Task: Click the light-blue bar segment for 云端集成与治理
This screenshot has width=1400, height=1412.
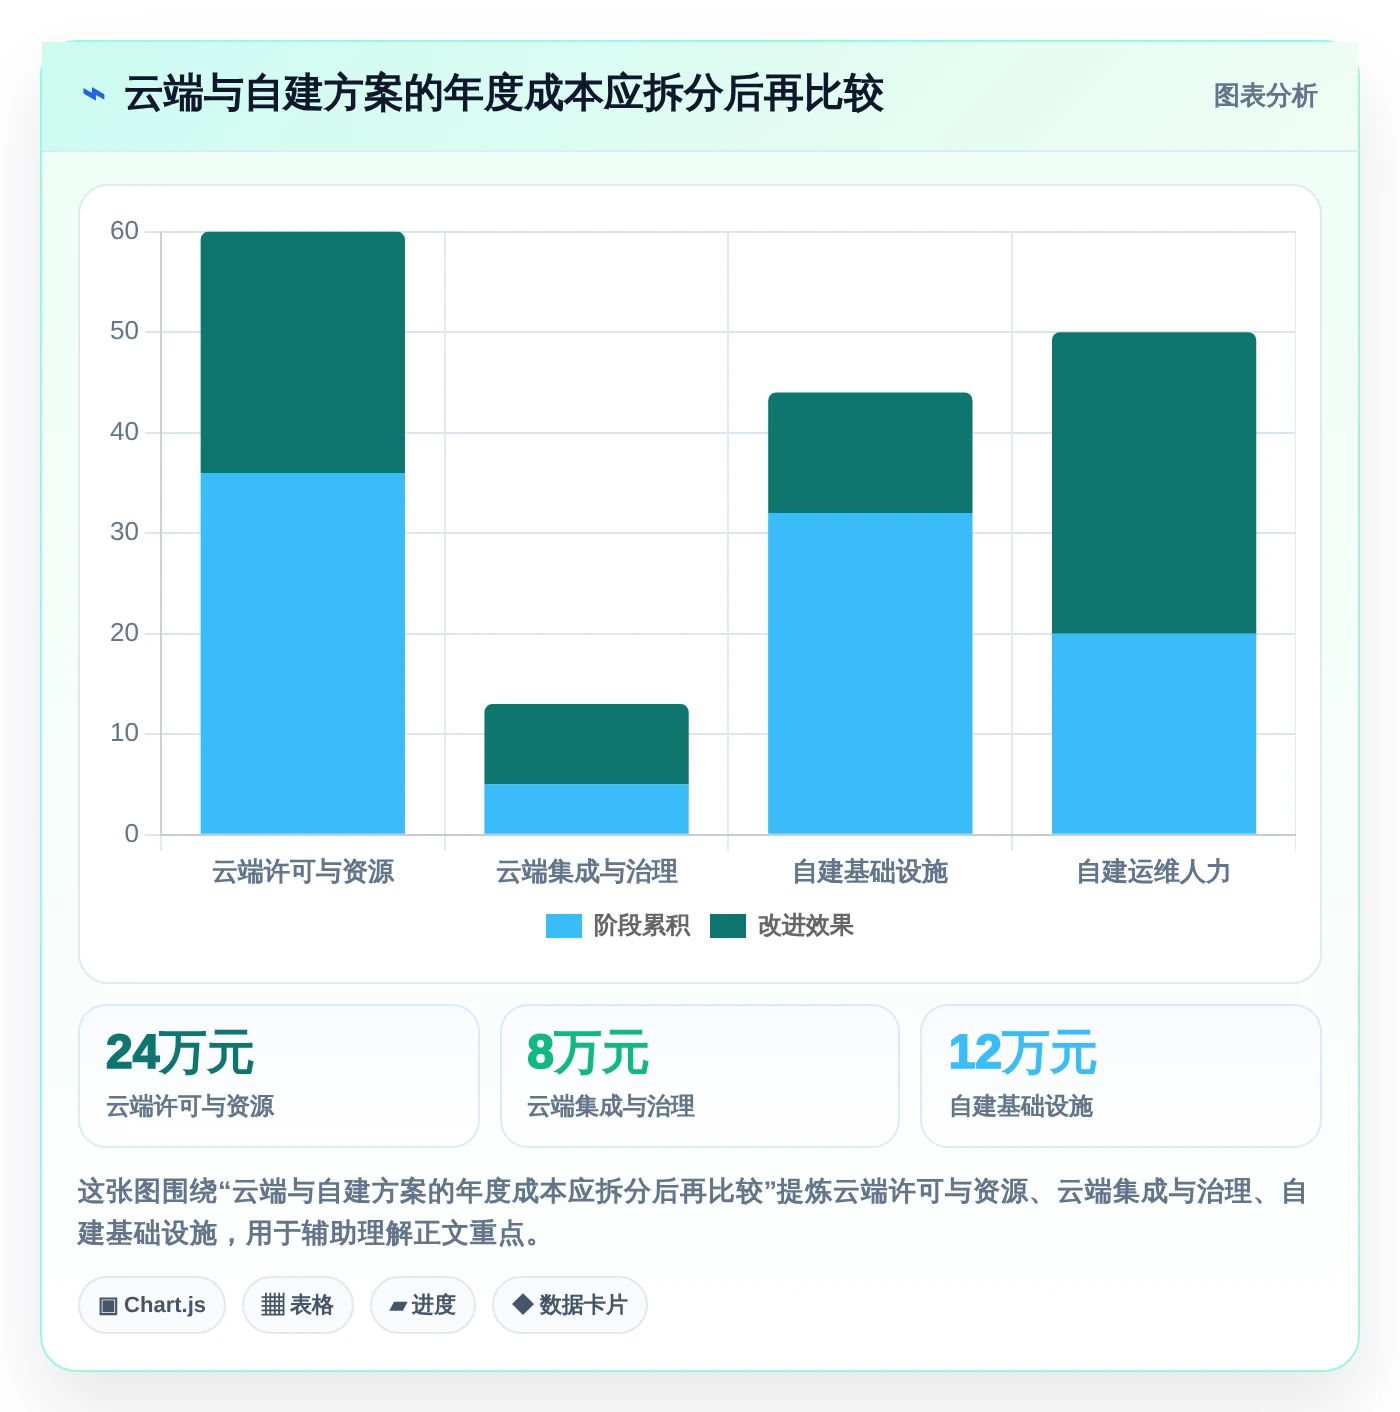Action: click(x=587, y=809)
